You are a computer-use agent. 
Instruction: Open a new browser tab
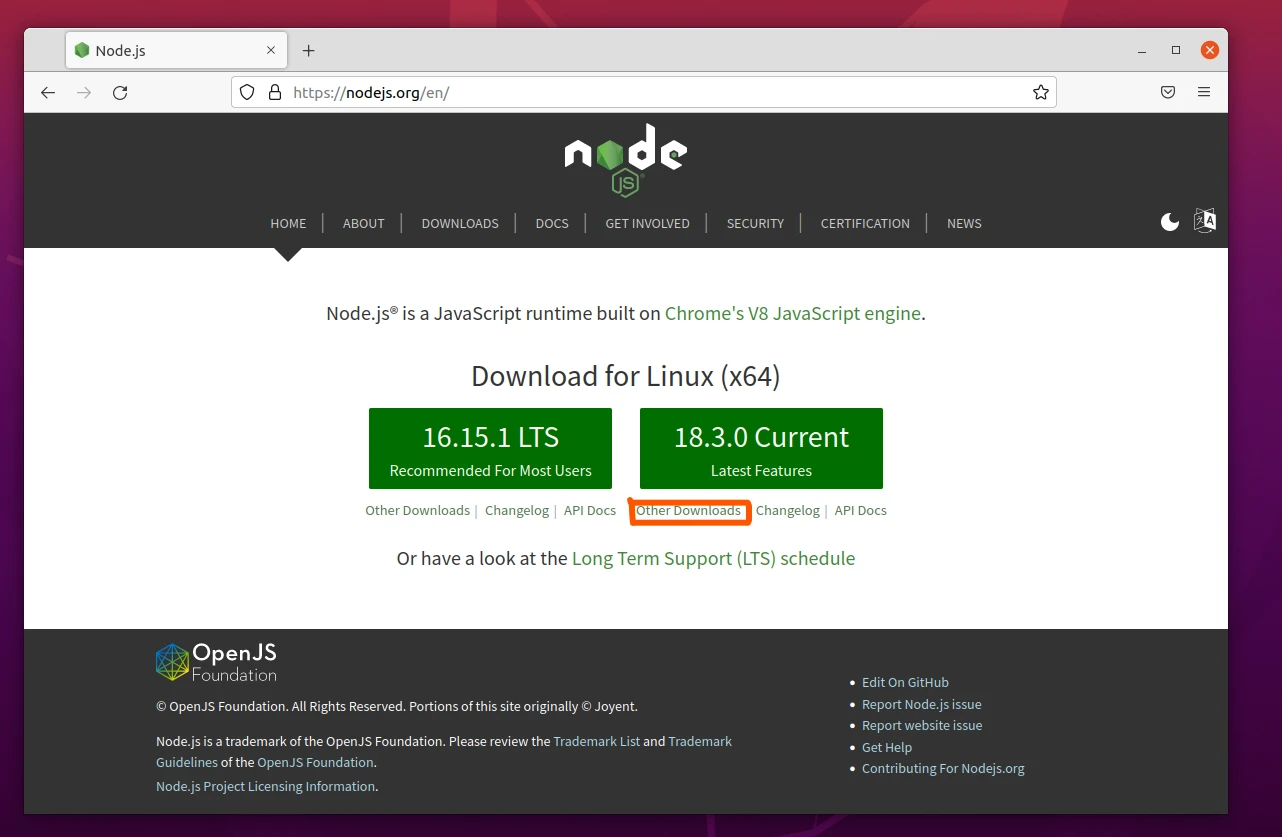[308, 50]
